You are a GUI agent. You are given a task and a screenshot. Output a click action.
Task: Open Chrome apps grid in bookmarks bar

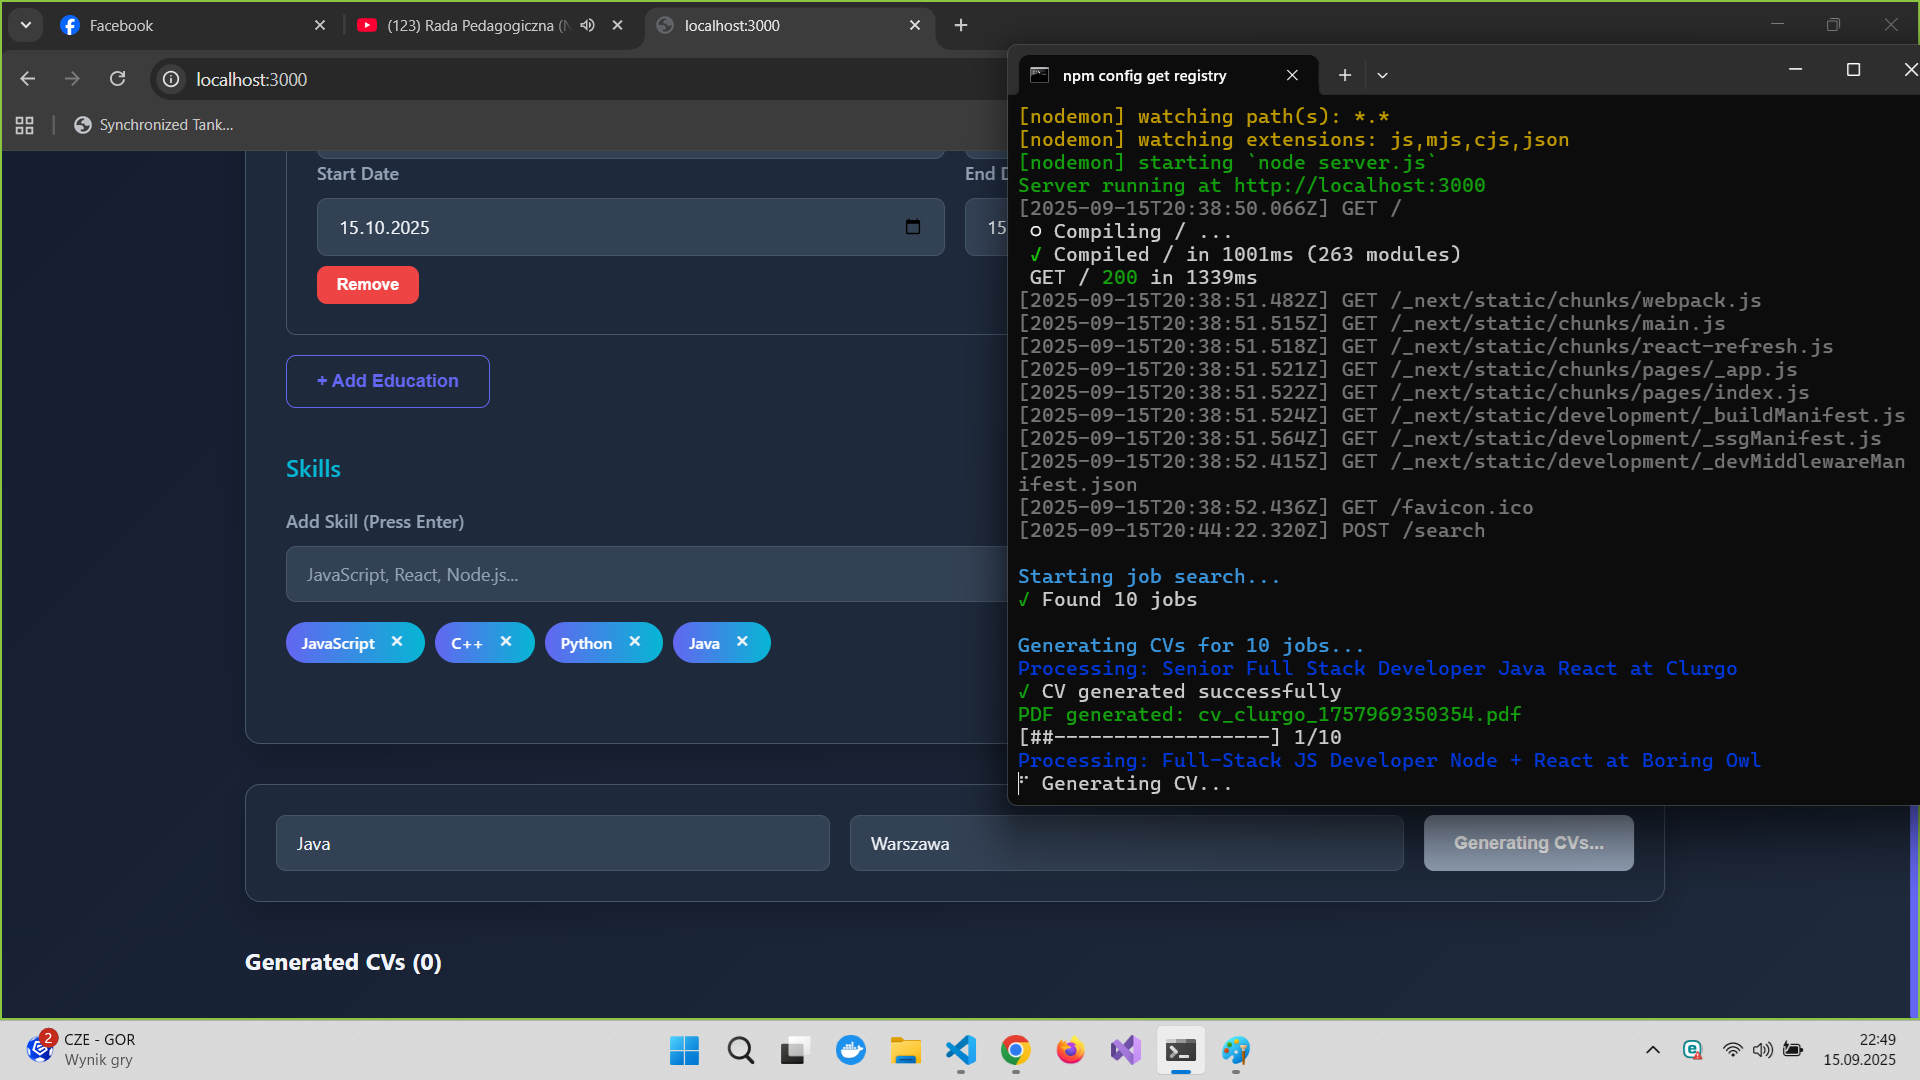25,125
